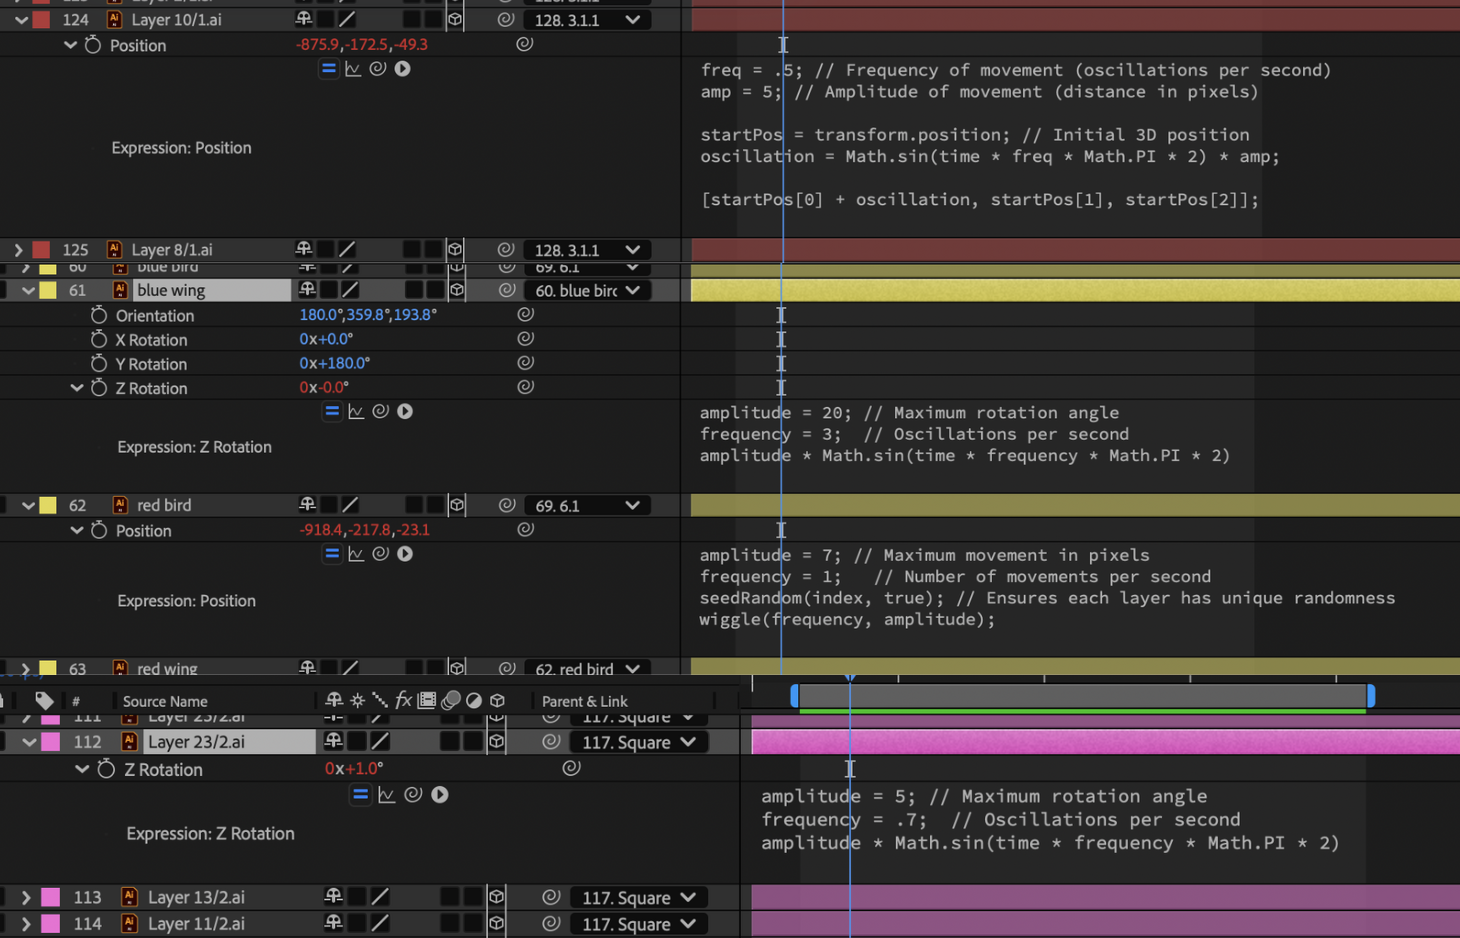Toggle the Shy switch for Layer 8/1.ai

click(x=304, y=249)
